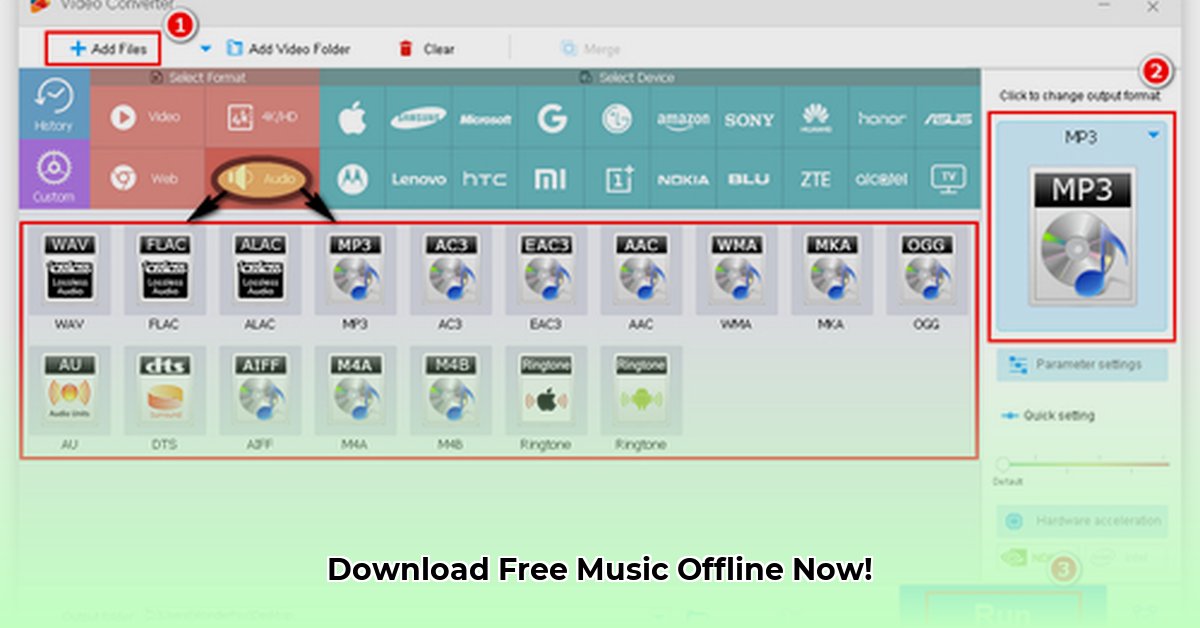Choose the Apple Ringtone format icon

tap(545, 390)
